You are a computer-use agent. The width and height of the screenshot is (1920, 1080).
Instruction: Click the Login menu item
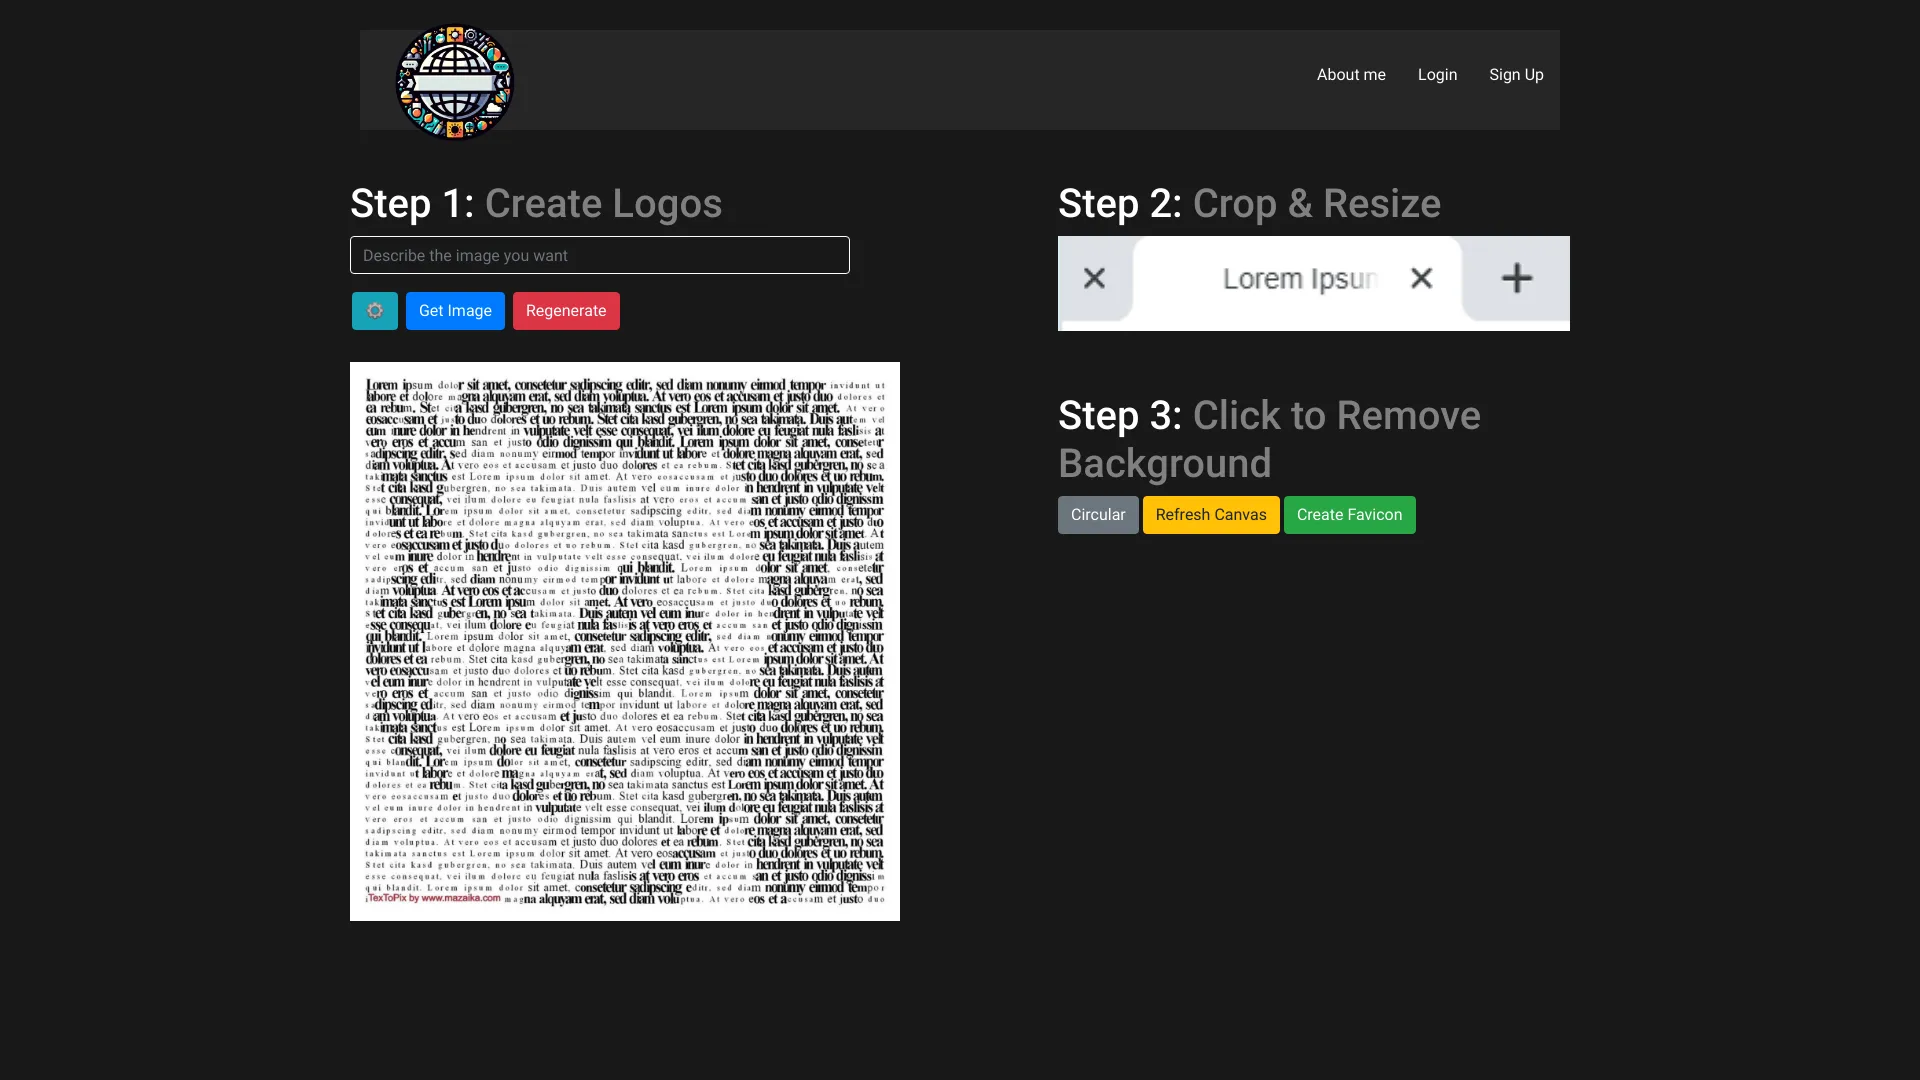click(1437, 74)
